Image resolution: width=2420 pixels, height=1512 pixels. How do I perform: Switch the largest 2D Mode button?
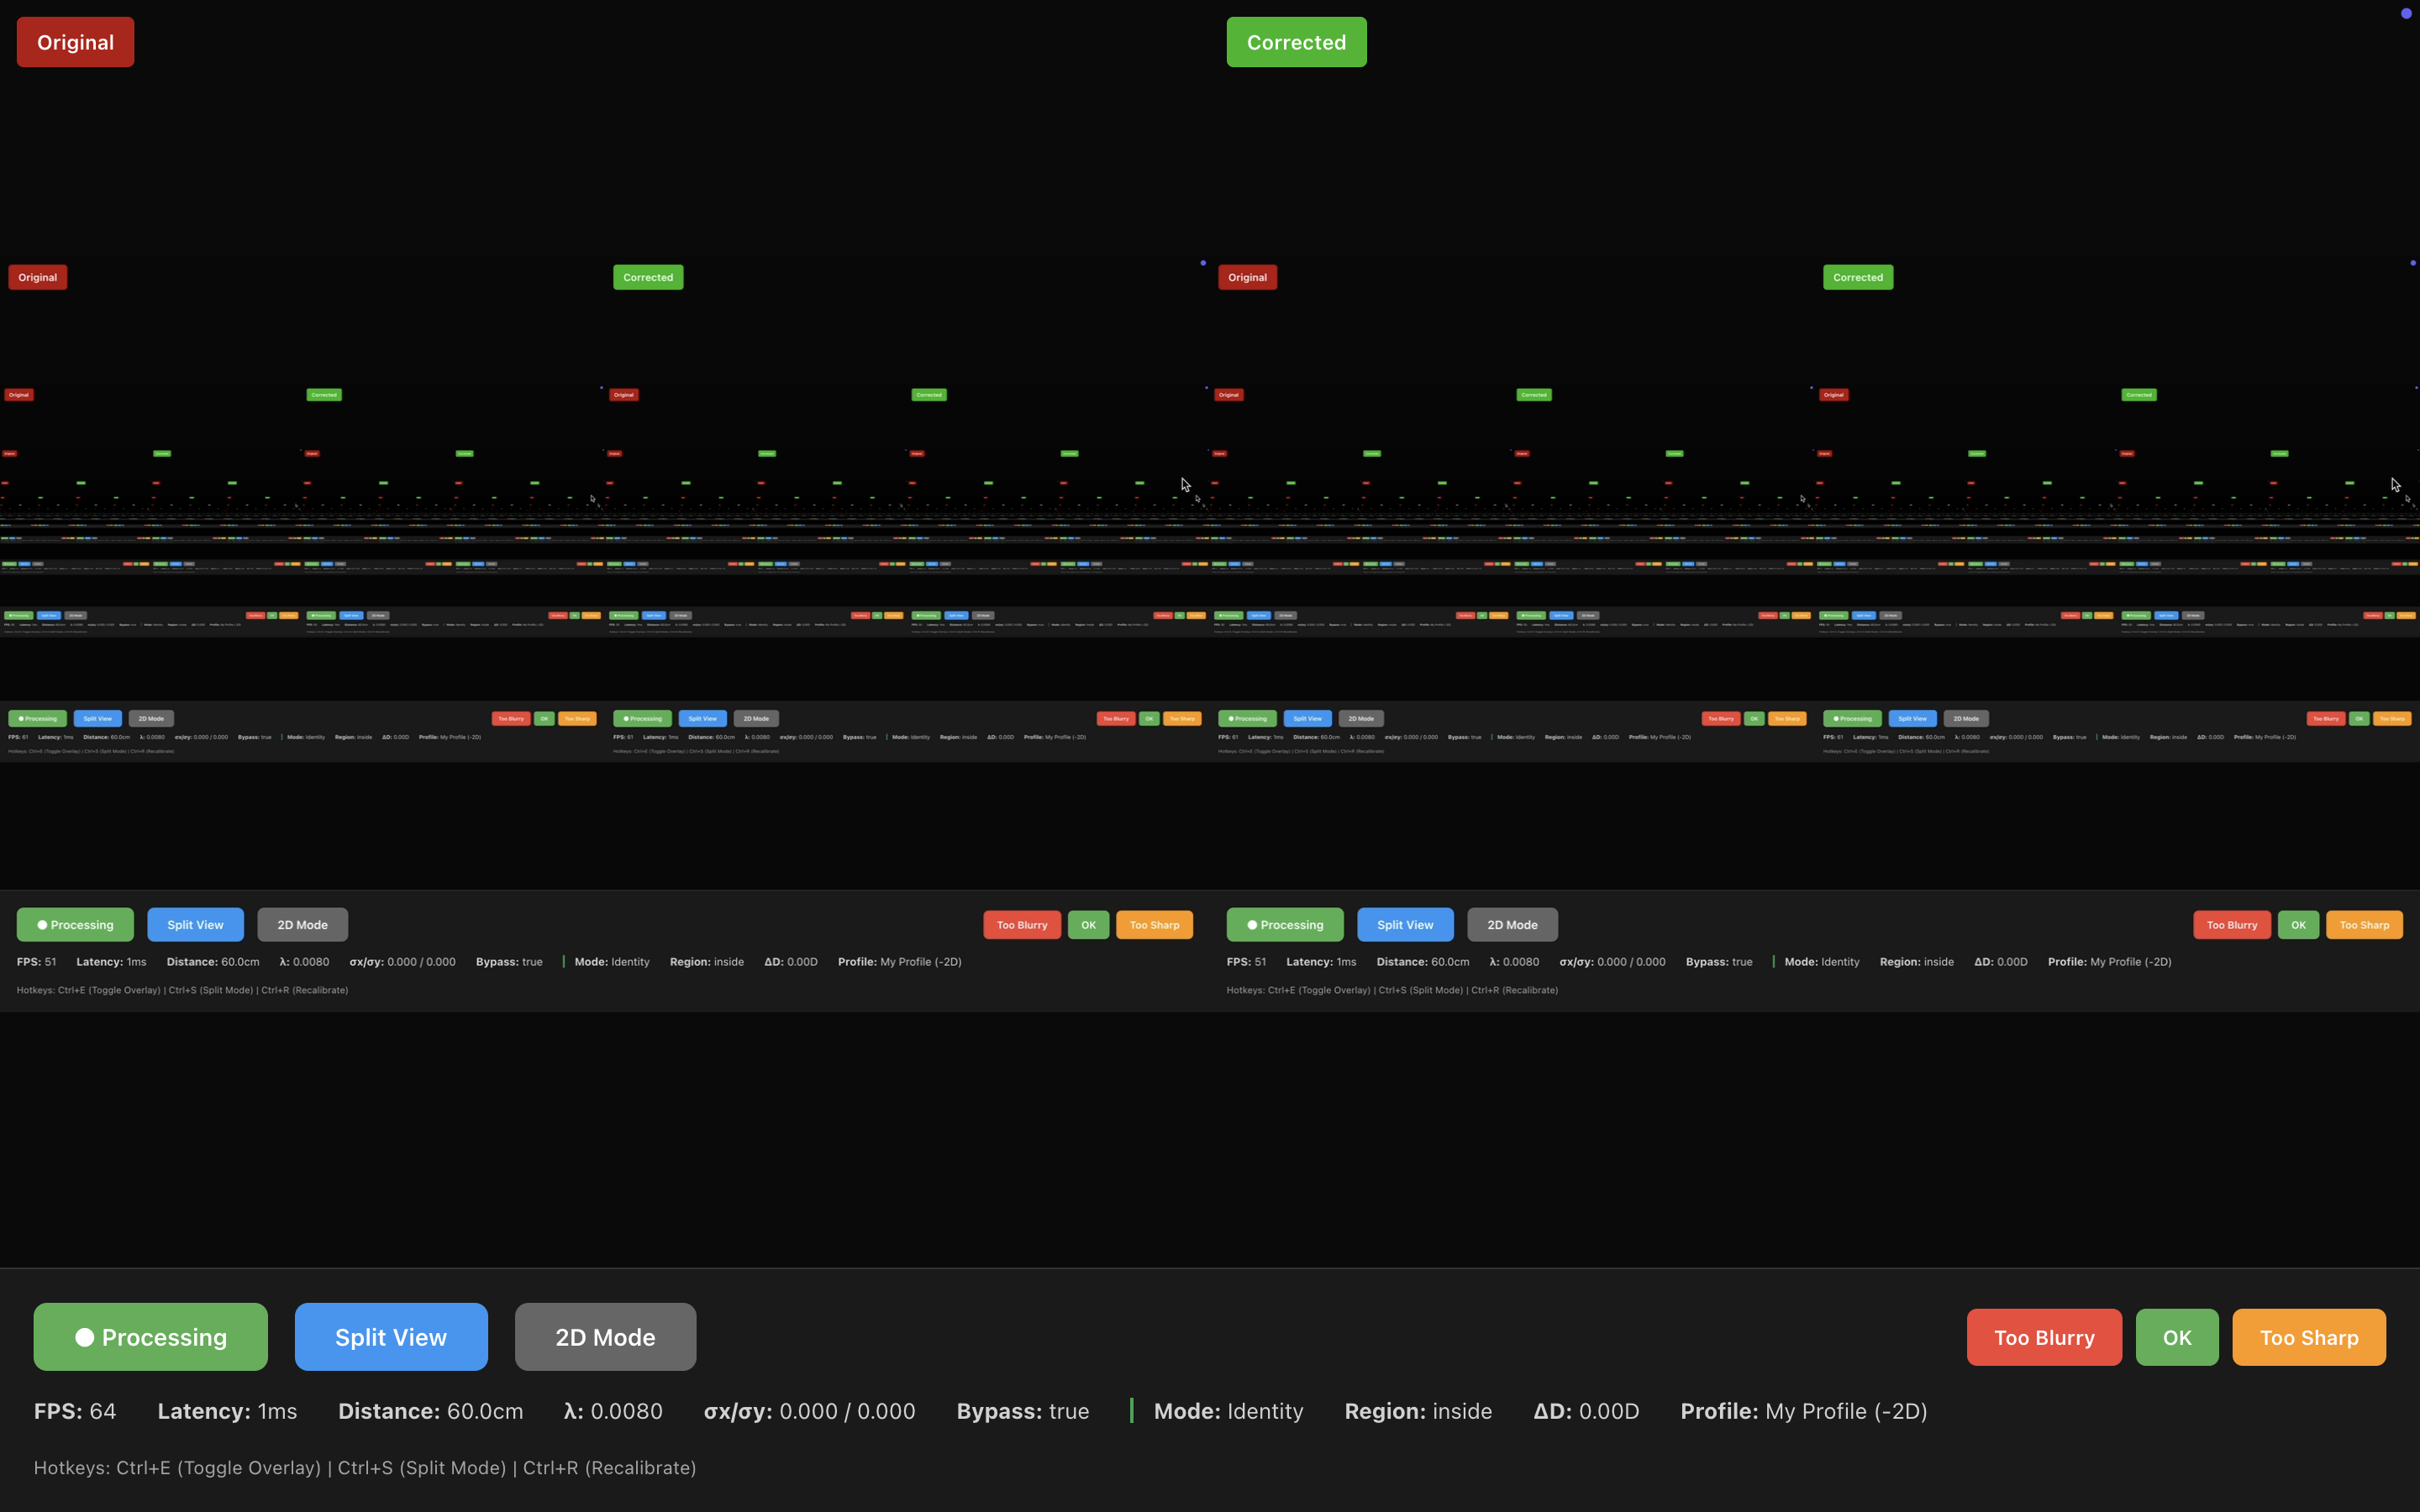pyautogui.click(x=605, y=1336)
